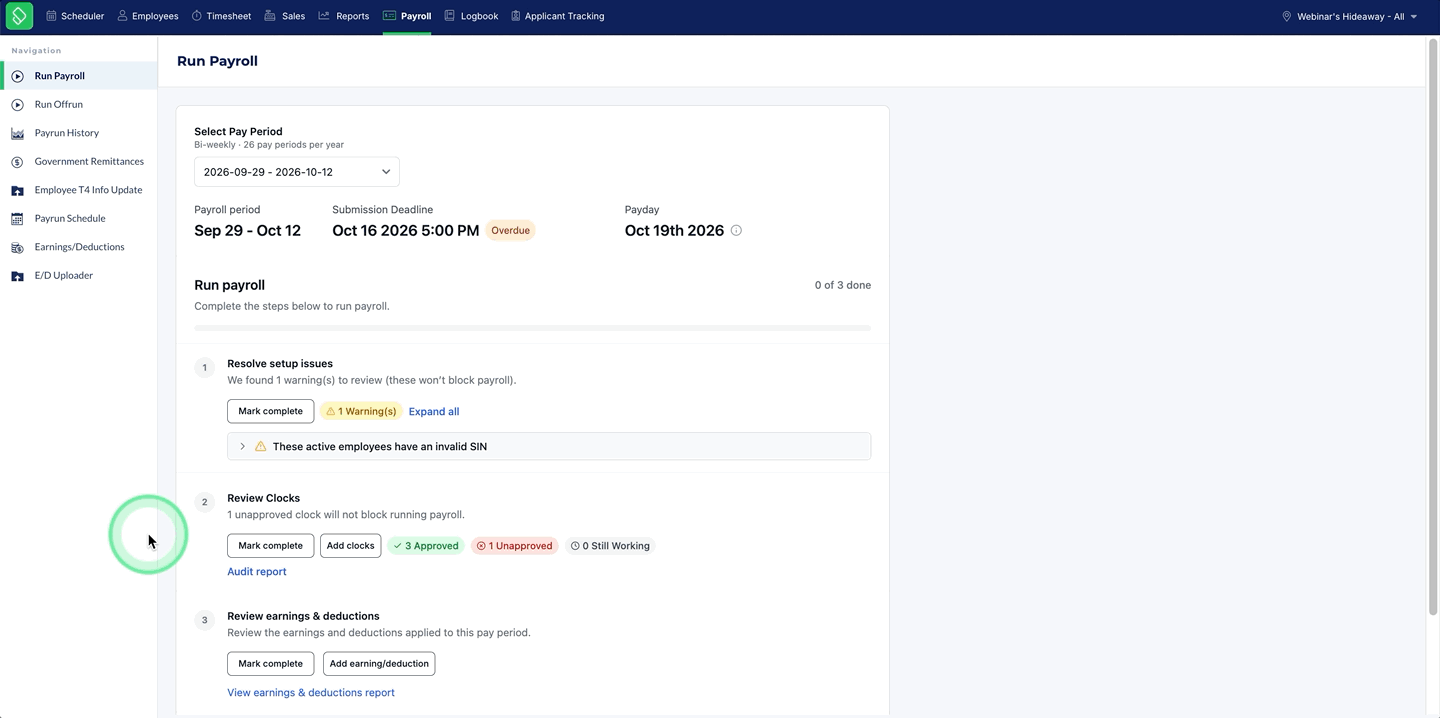Screen dimensions: 1440x718
Task: Click the '0 of 3 done' text
Action: (843, 285)
